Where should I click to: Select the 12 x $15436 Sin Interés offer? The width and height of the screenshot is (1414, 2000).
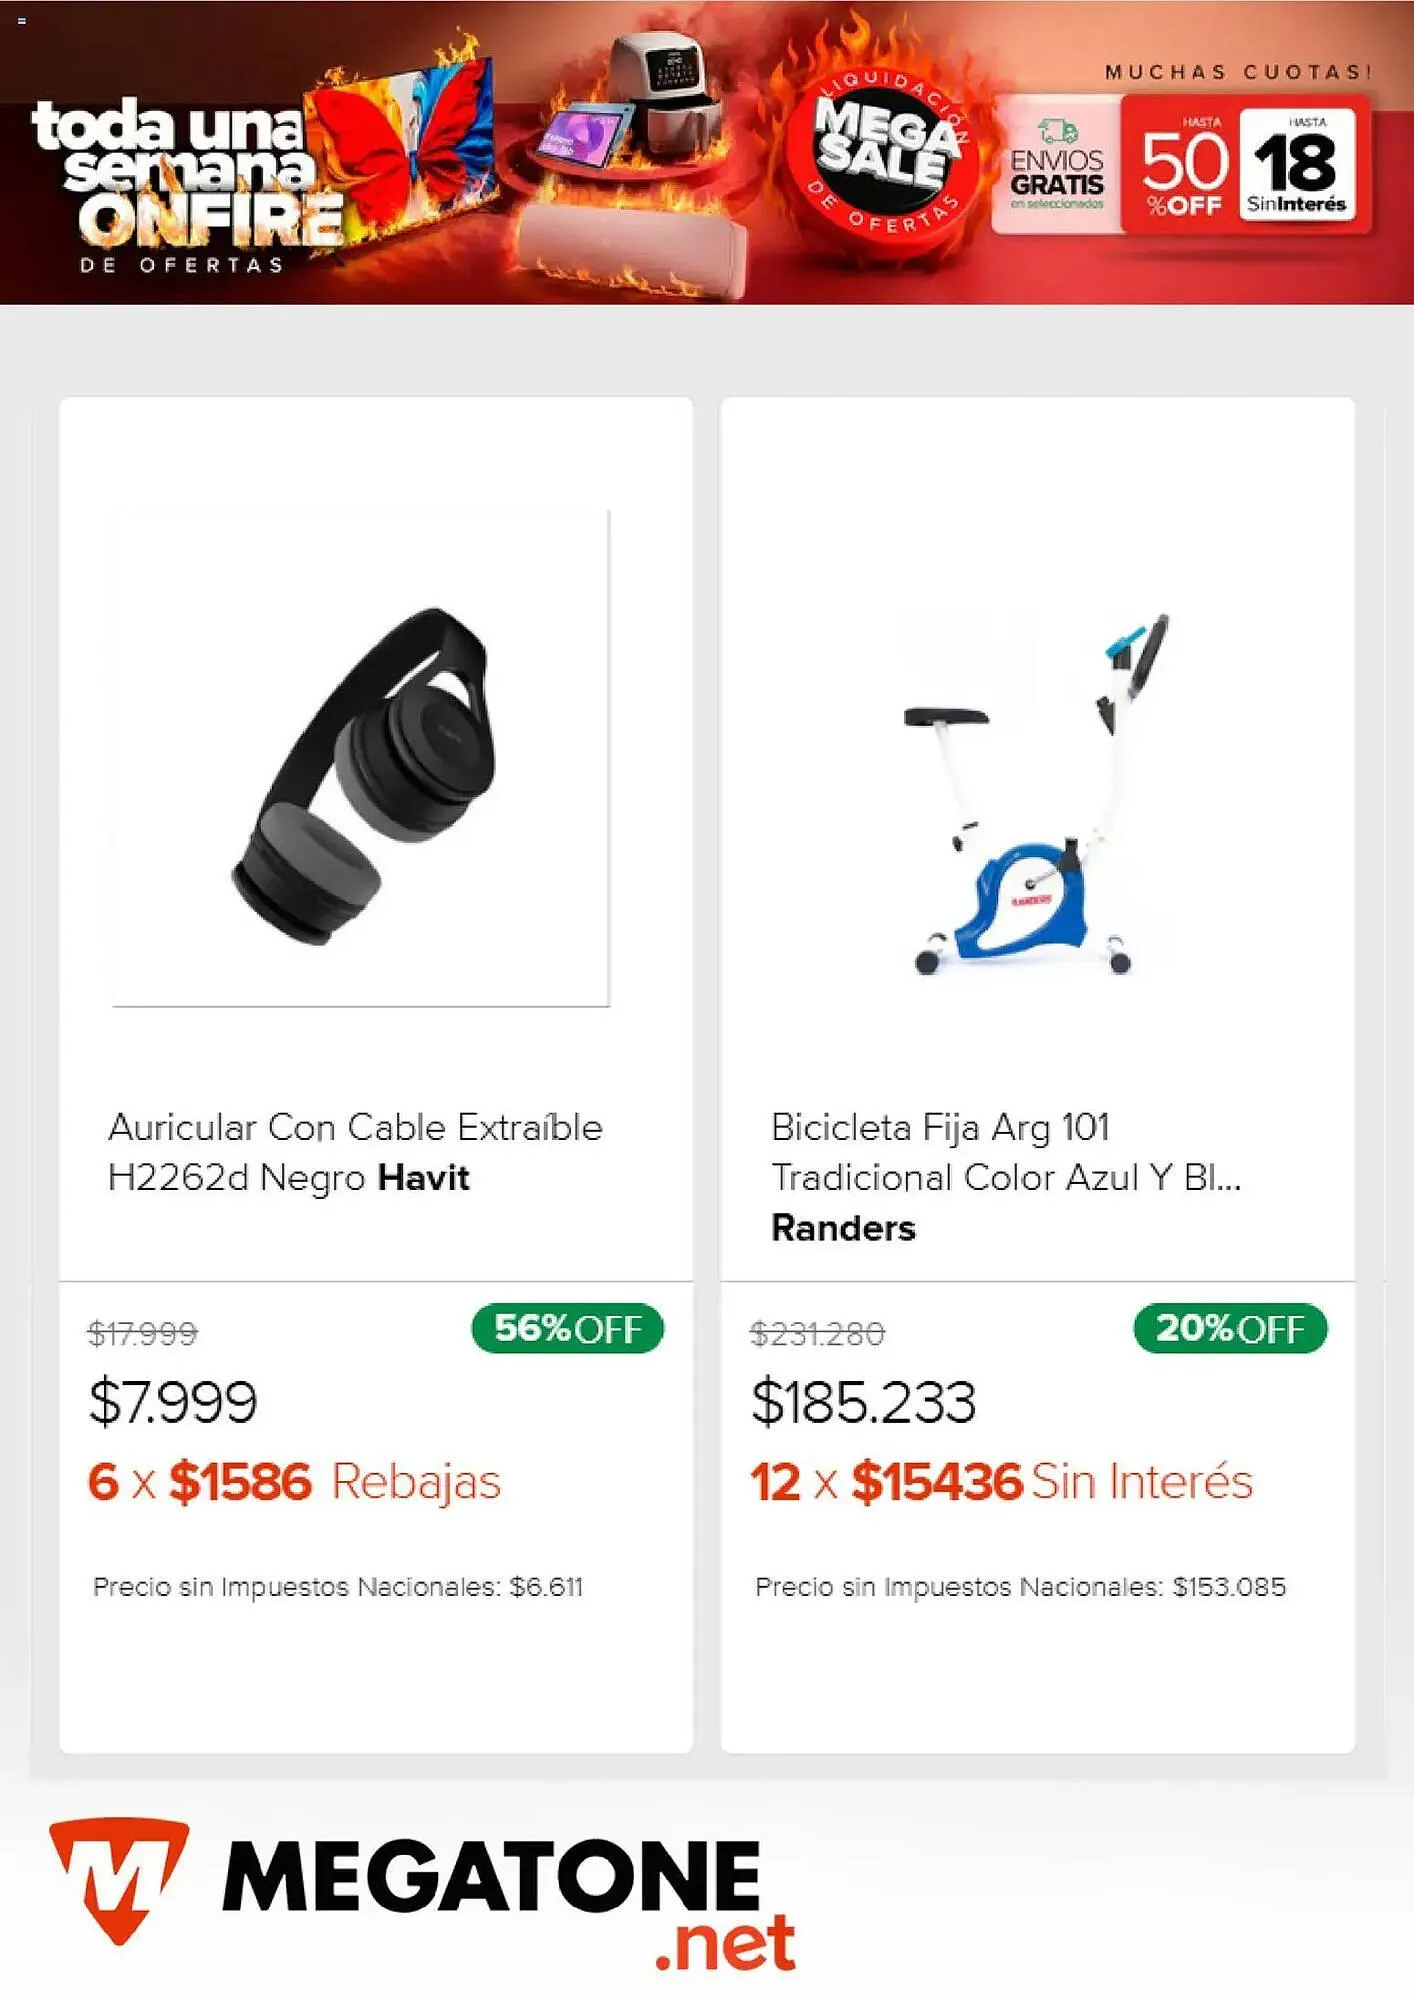point(1001,1481)
